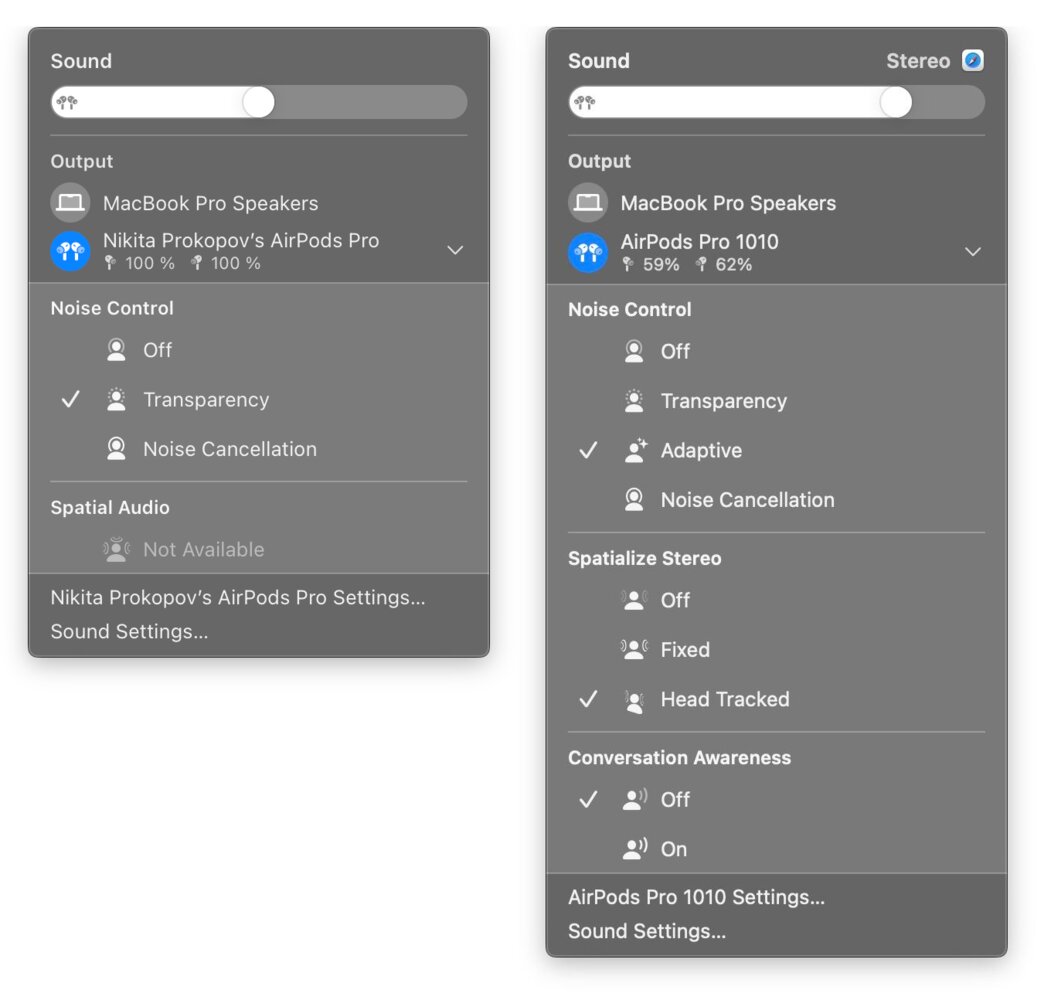Open Nikita Prokopov's AirPods Pro Settings

tap(238, 597)
